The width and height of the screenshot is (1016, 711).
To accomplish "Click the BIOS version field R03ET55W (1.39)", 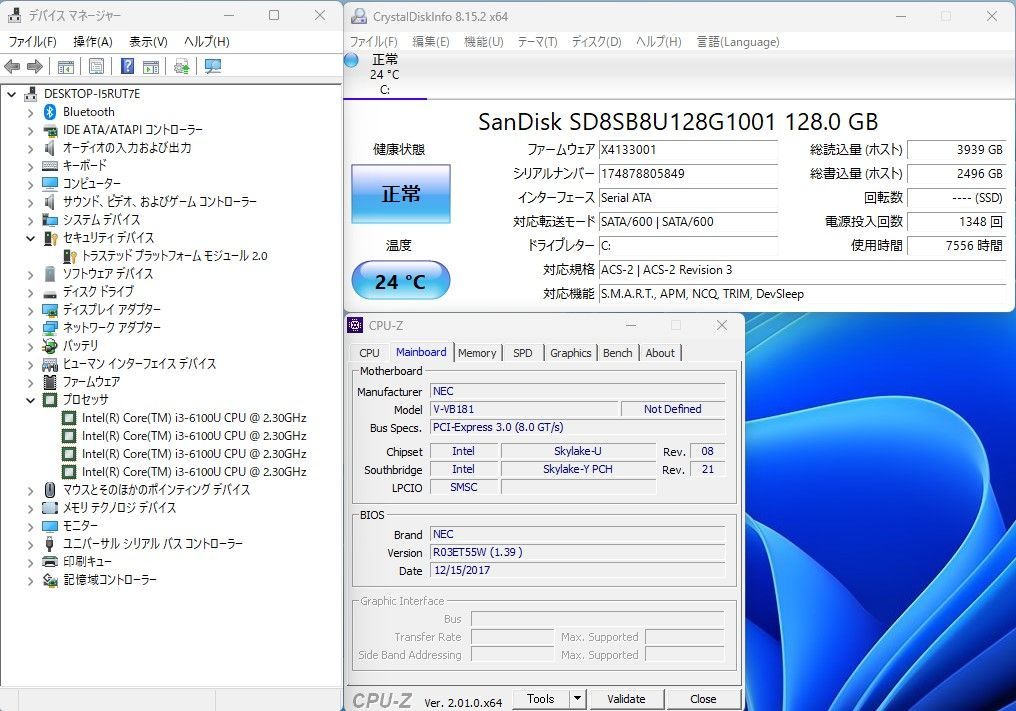I will 577,552.
